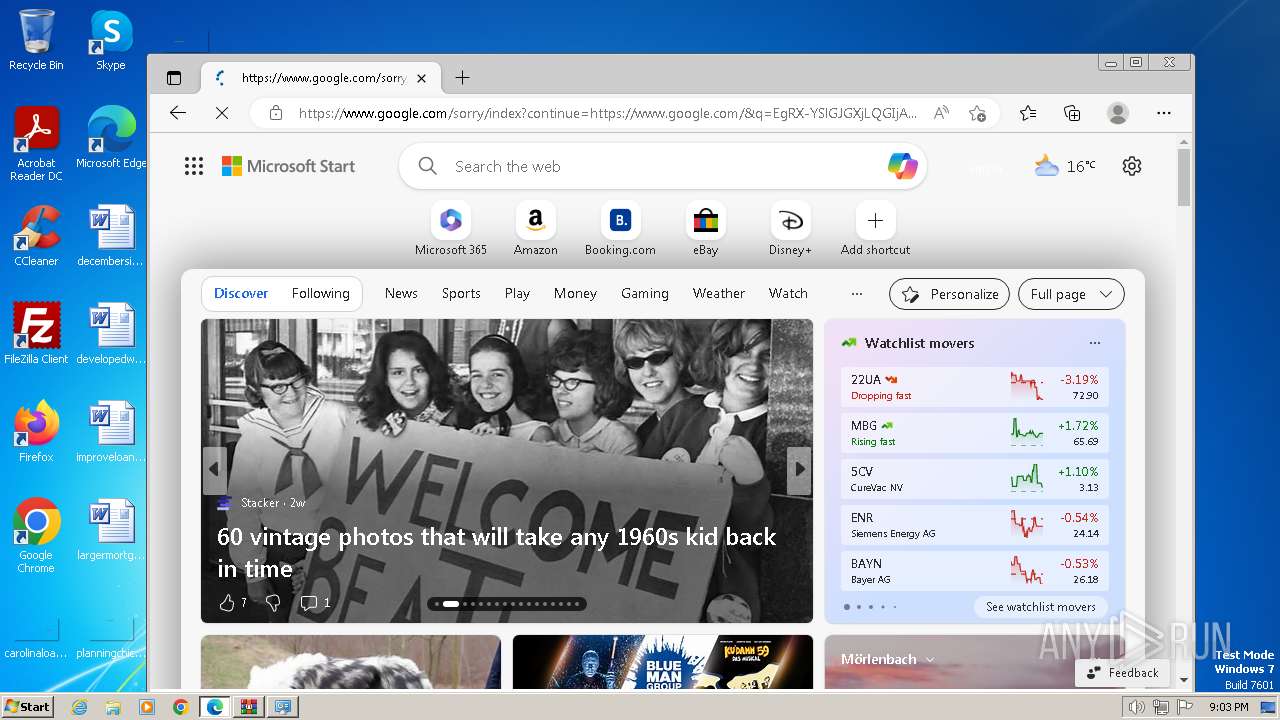
Task: Open the volume control in system tray
Action: coord(1137,707)
